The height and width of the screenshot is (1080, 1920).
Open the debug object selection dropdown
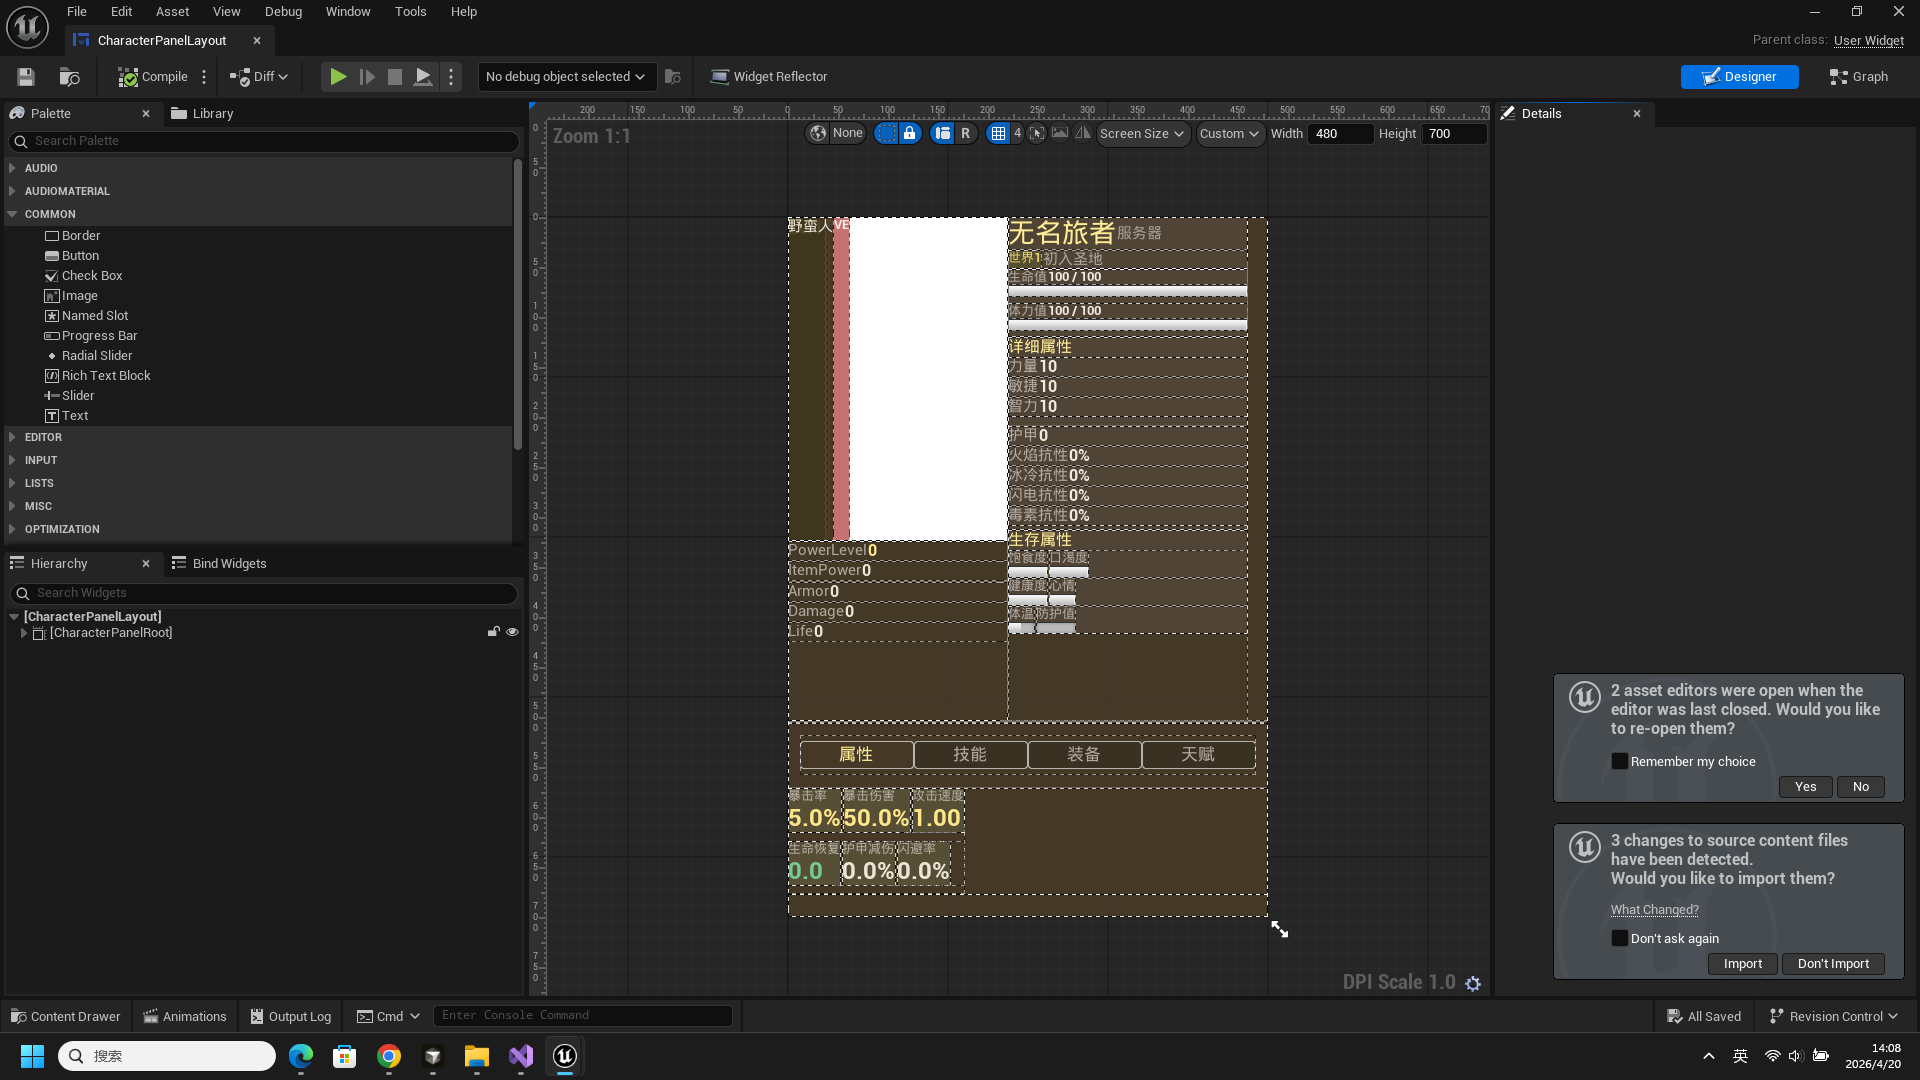click(566, 77)
